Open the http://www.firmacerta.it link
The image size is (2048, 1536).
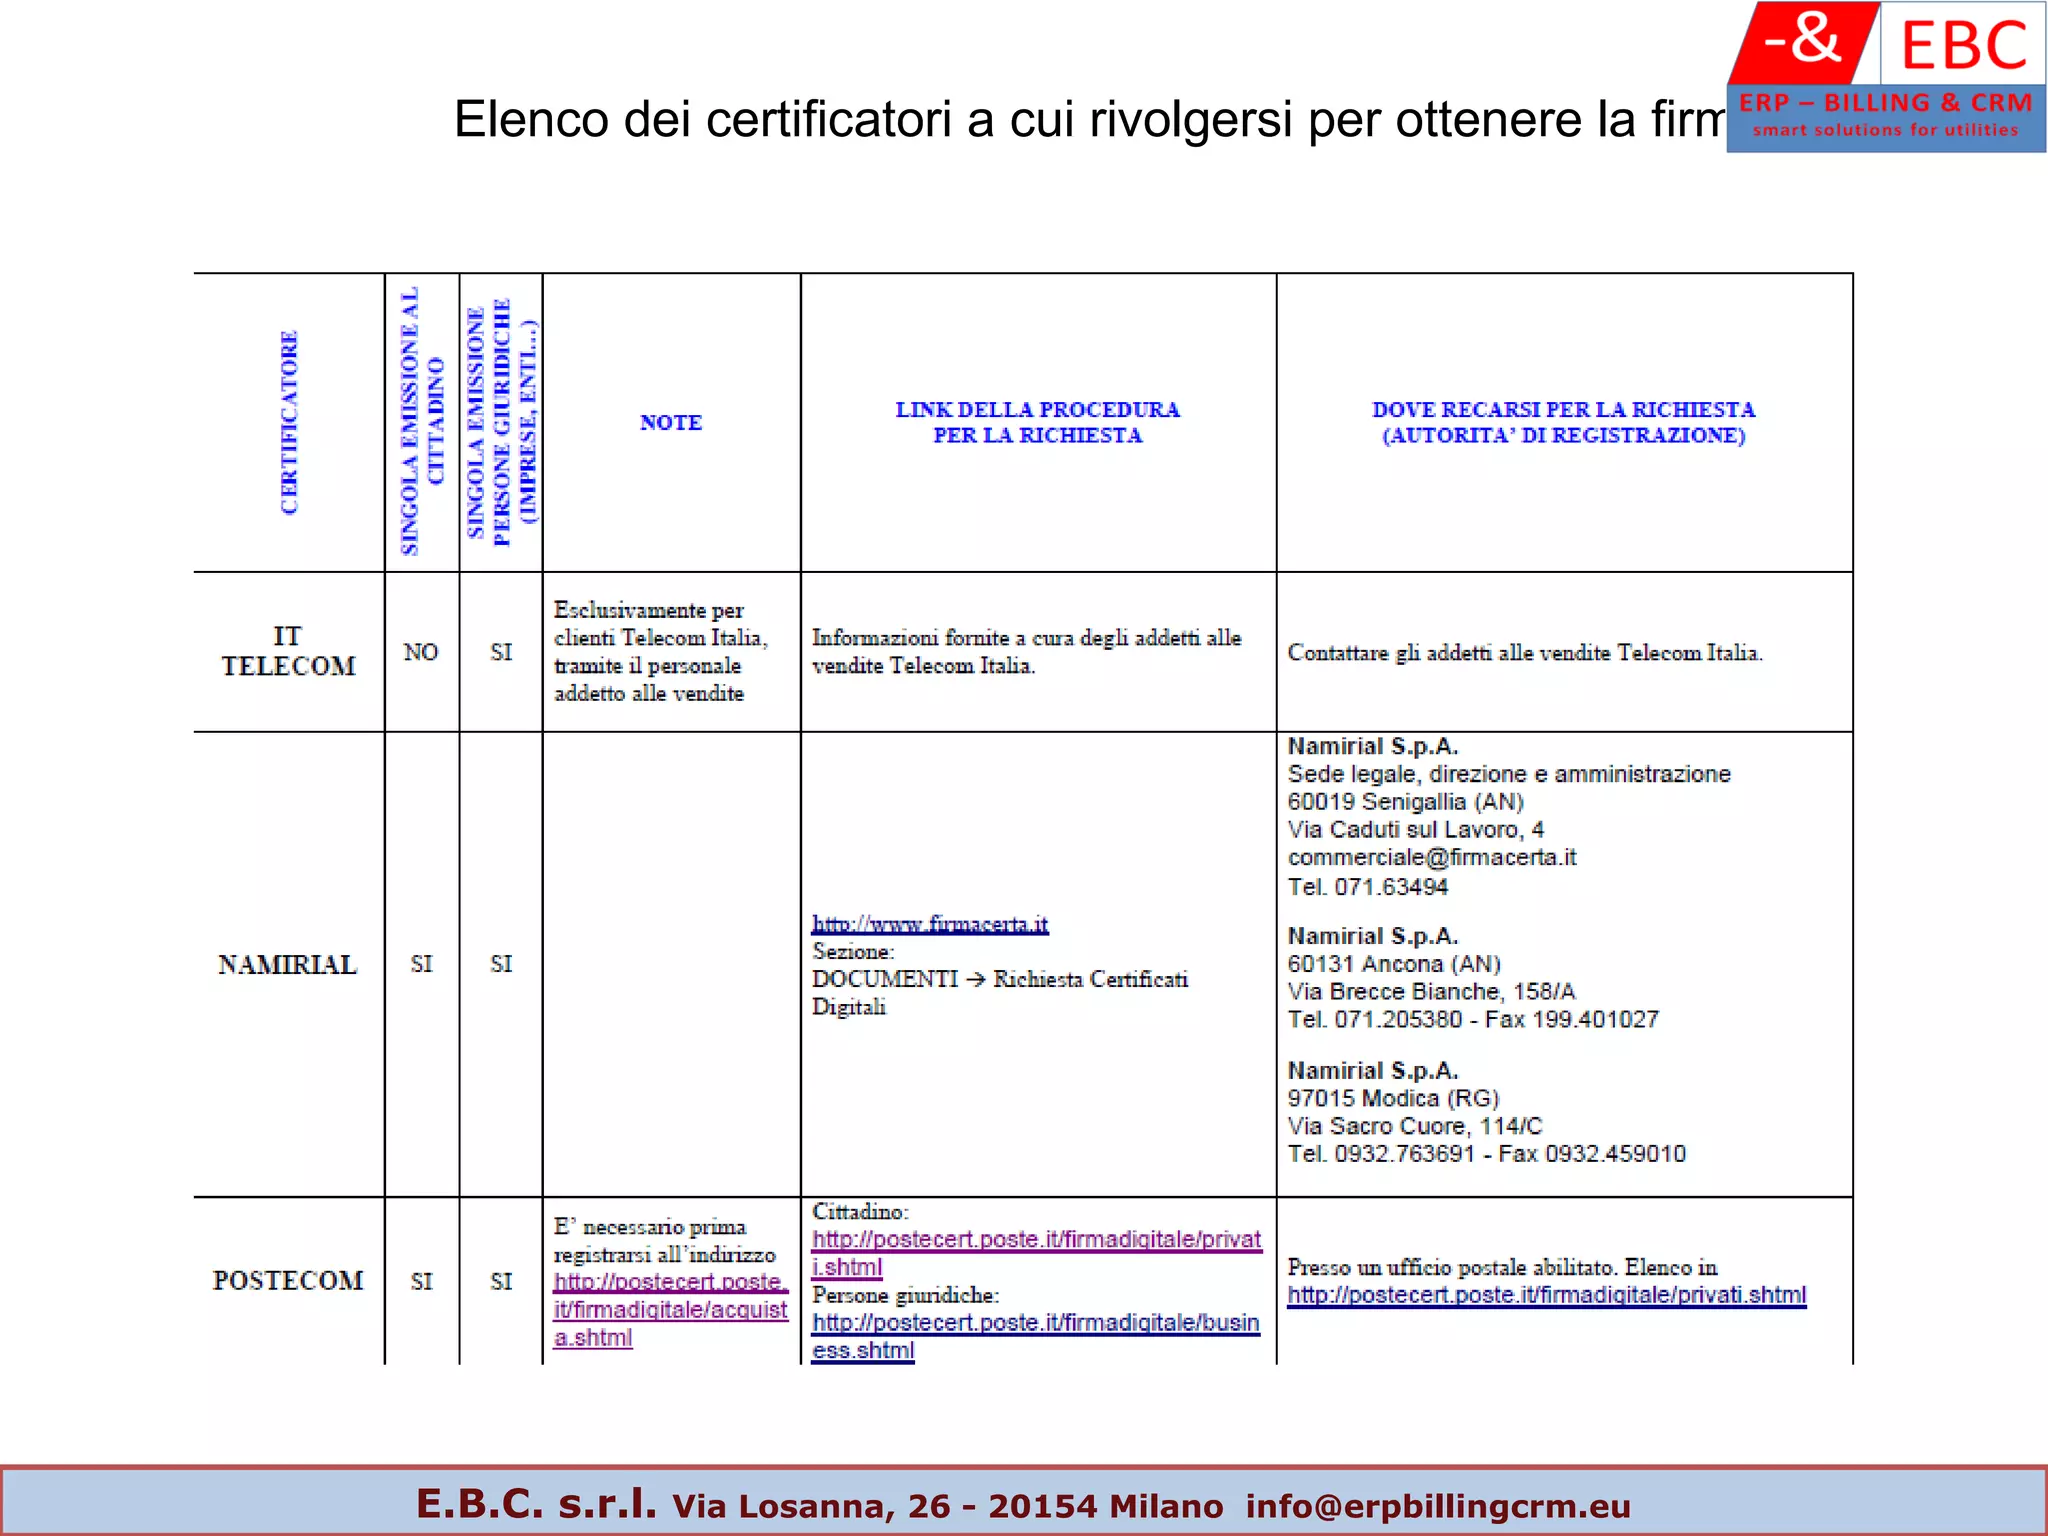(930, 924)
